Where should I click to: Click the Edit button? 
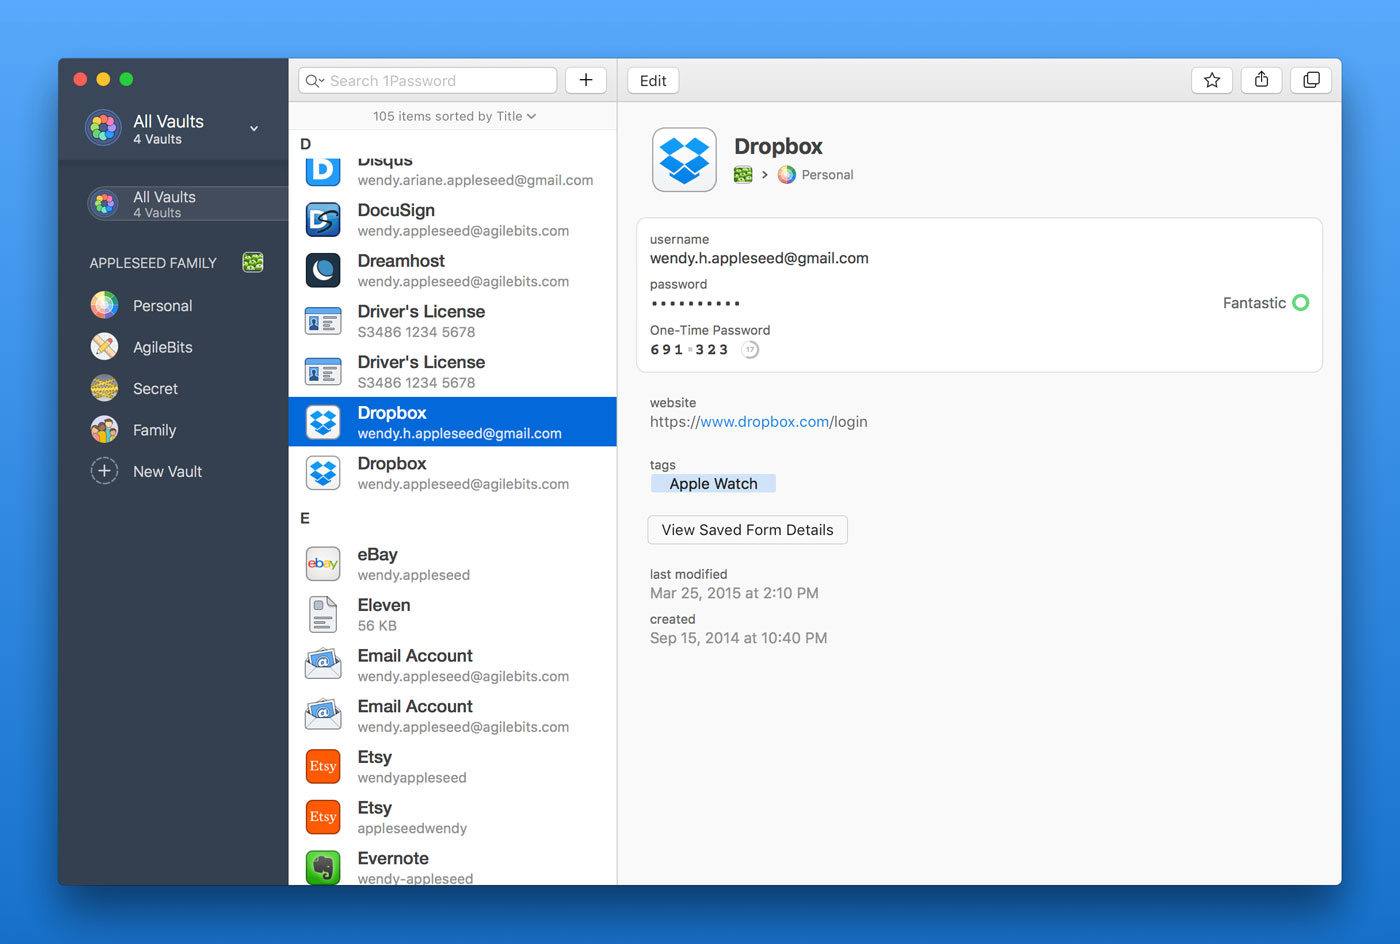[x=653, y=81]
